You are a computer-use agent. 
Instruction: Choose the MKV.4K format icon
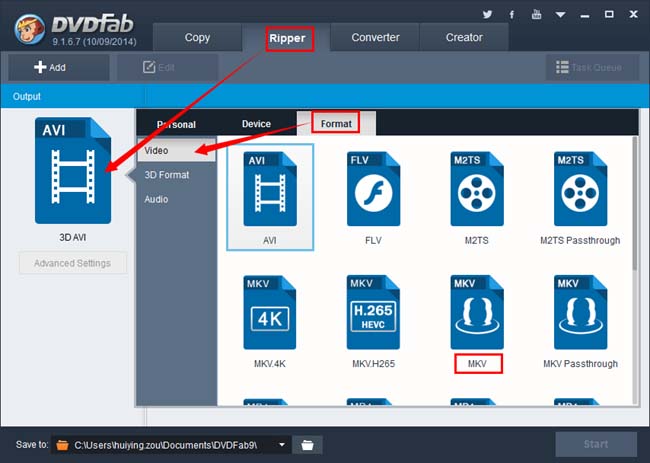point(270,313)
